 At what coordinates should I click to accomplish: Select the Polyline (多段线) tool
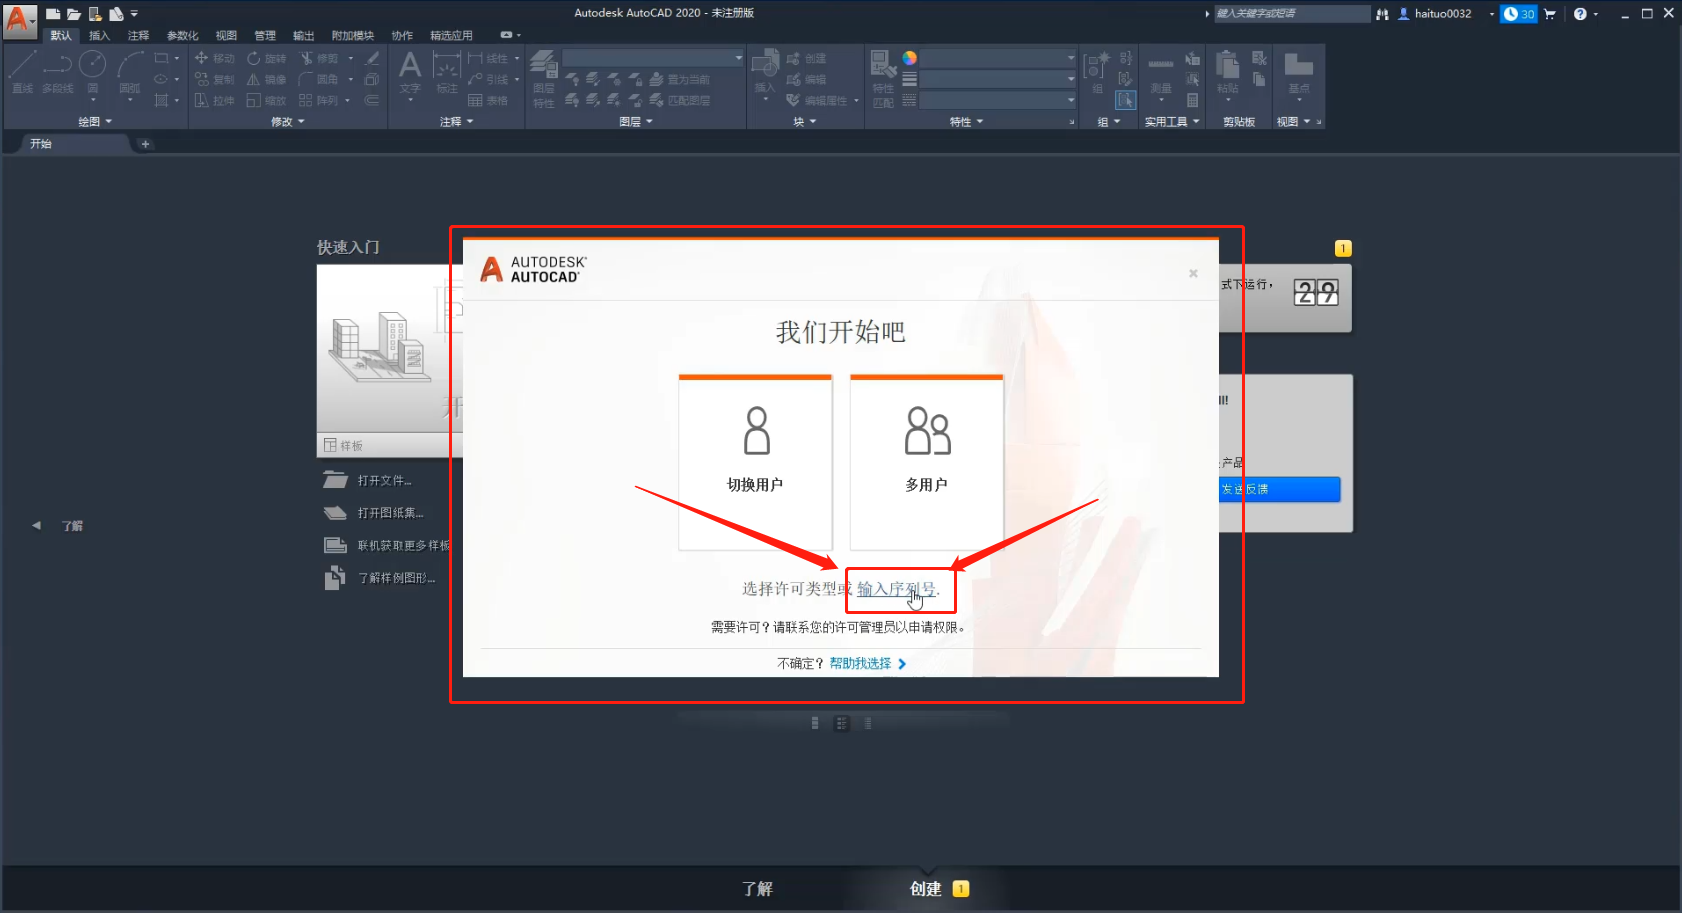[57, 72]
